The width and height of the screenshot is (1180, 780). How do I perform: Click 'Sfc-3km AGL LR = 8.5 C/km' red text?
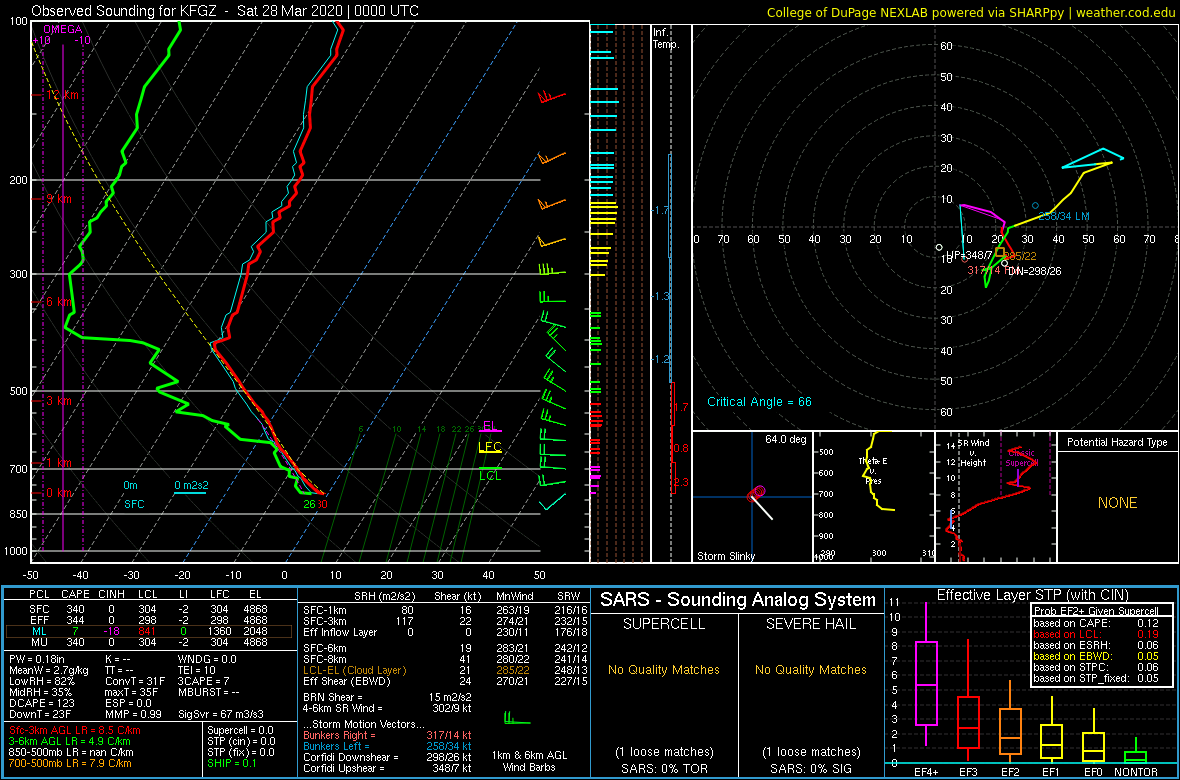tap(75, 730)
